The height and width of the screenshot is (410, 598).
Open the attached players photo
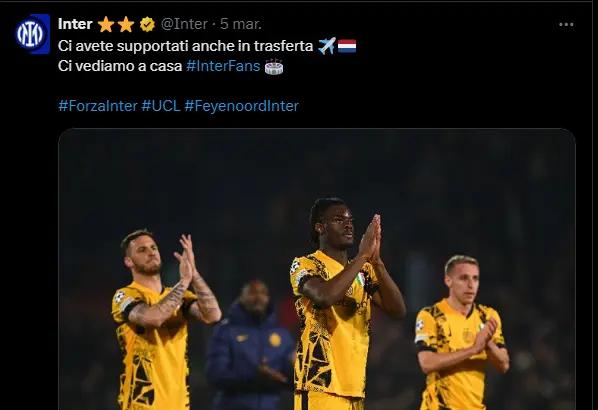click(x=317, y=269)
